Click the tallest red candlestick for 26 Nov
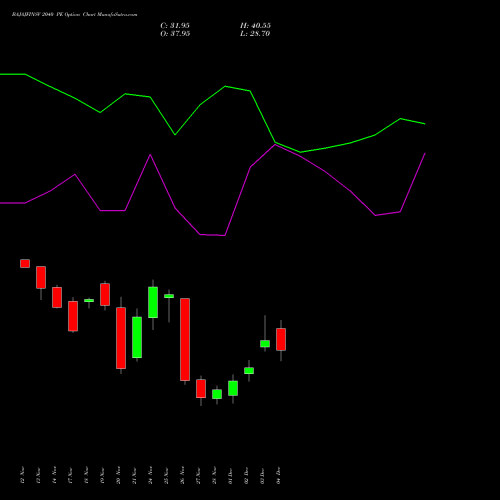The height and width of the screenshot is (500, 500). [185, 339]
